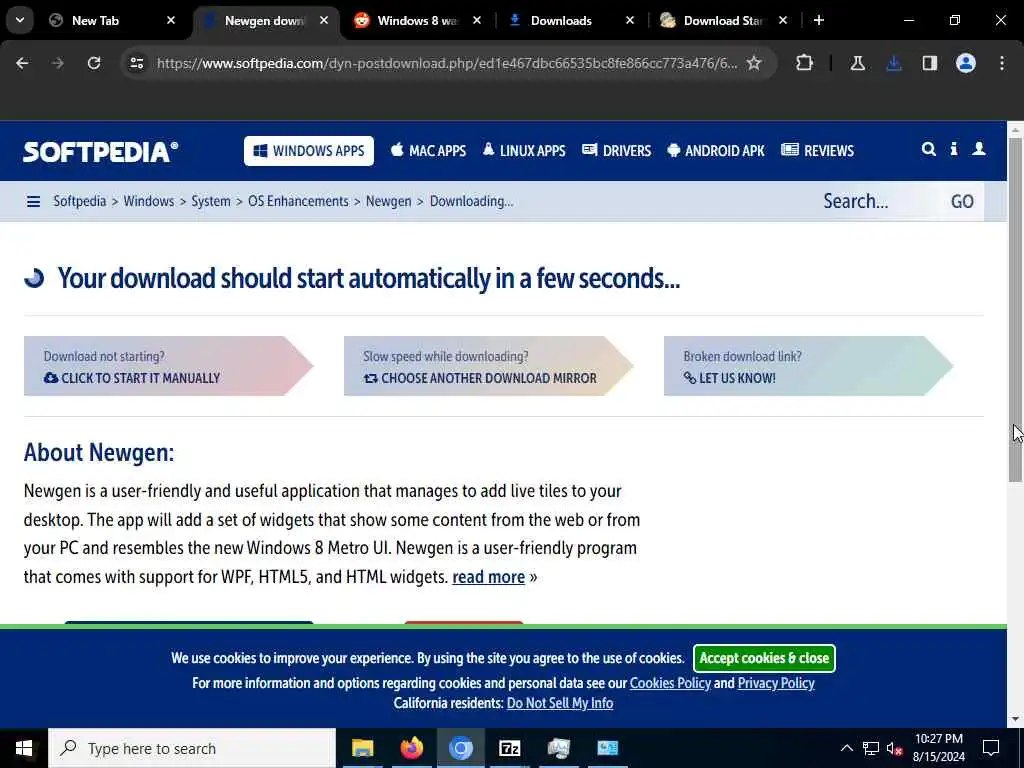The image size is (1024, 768).
Task: Choose another download mirror
Action: tap(488, 366)
